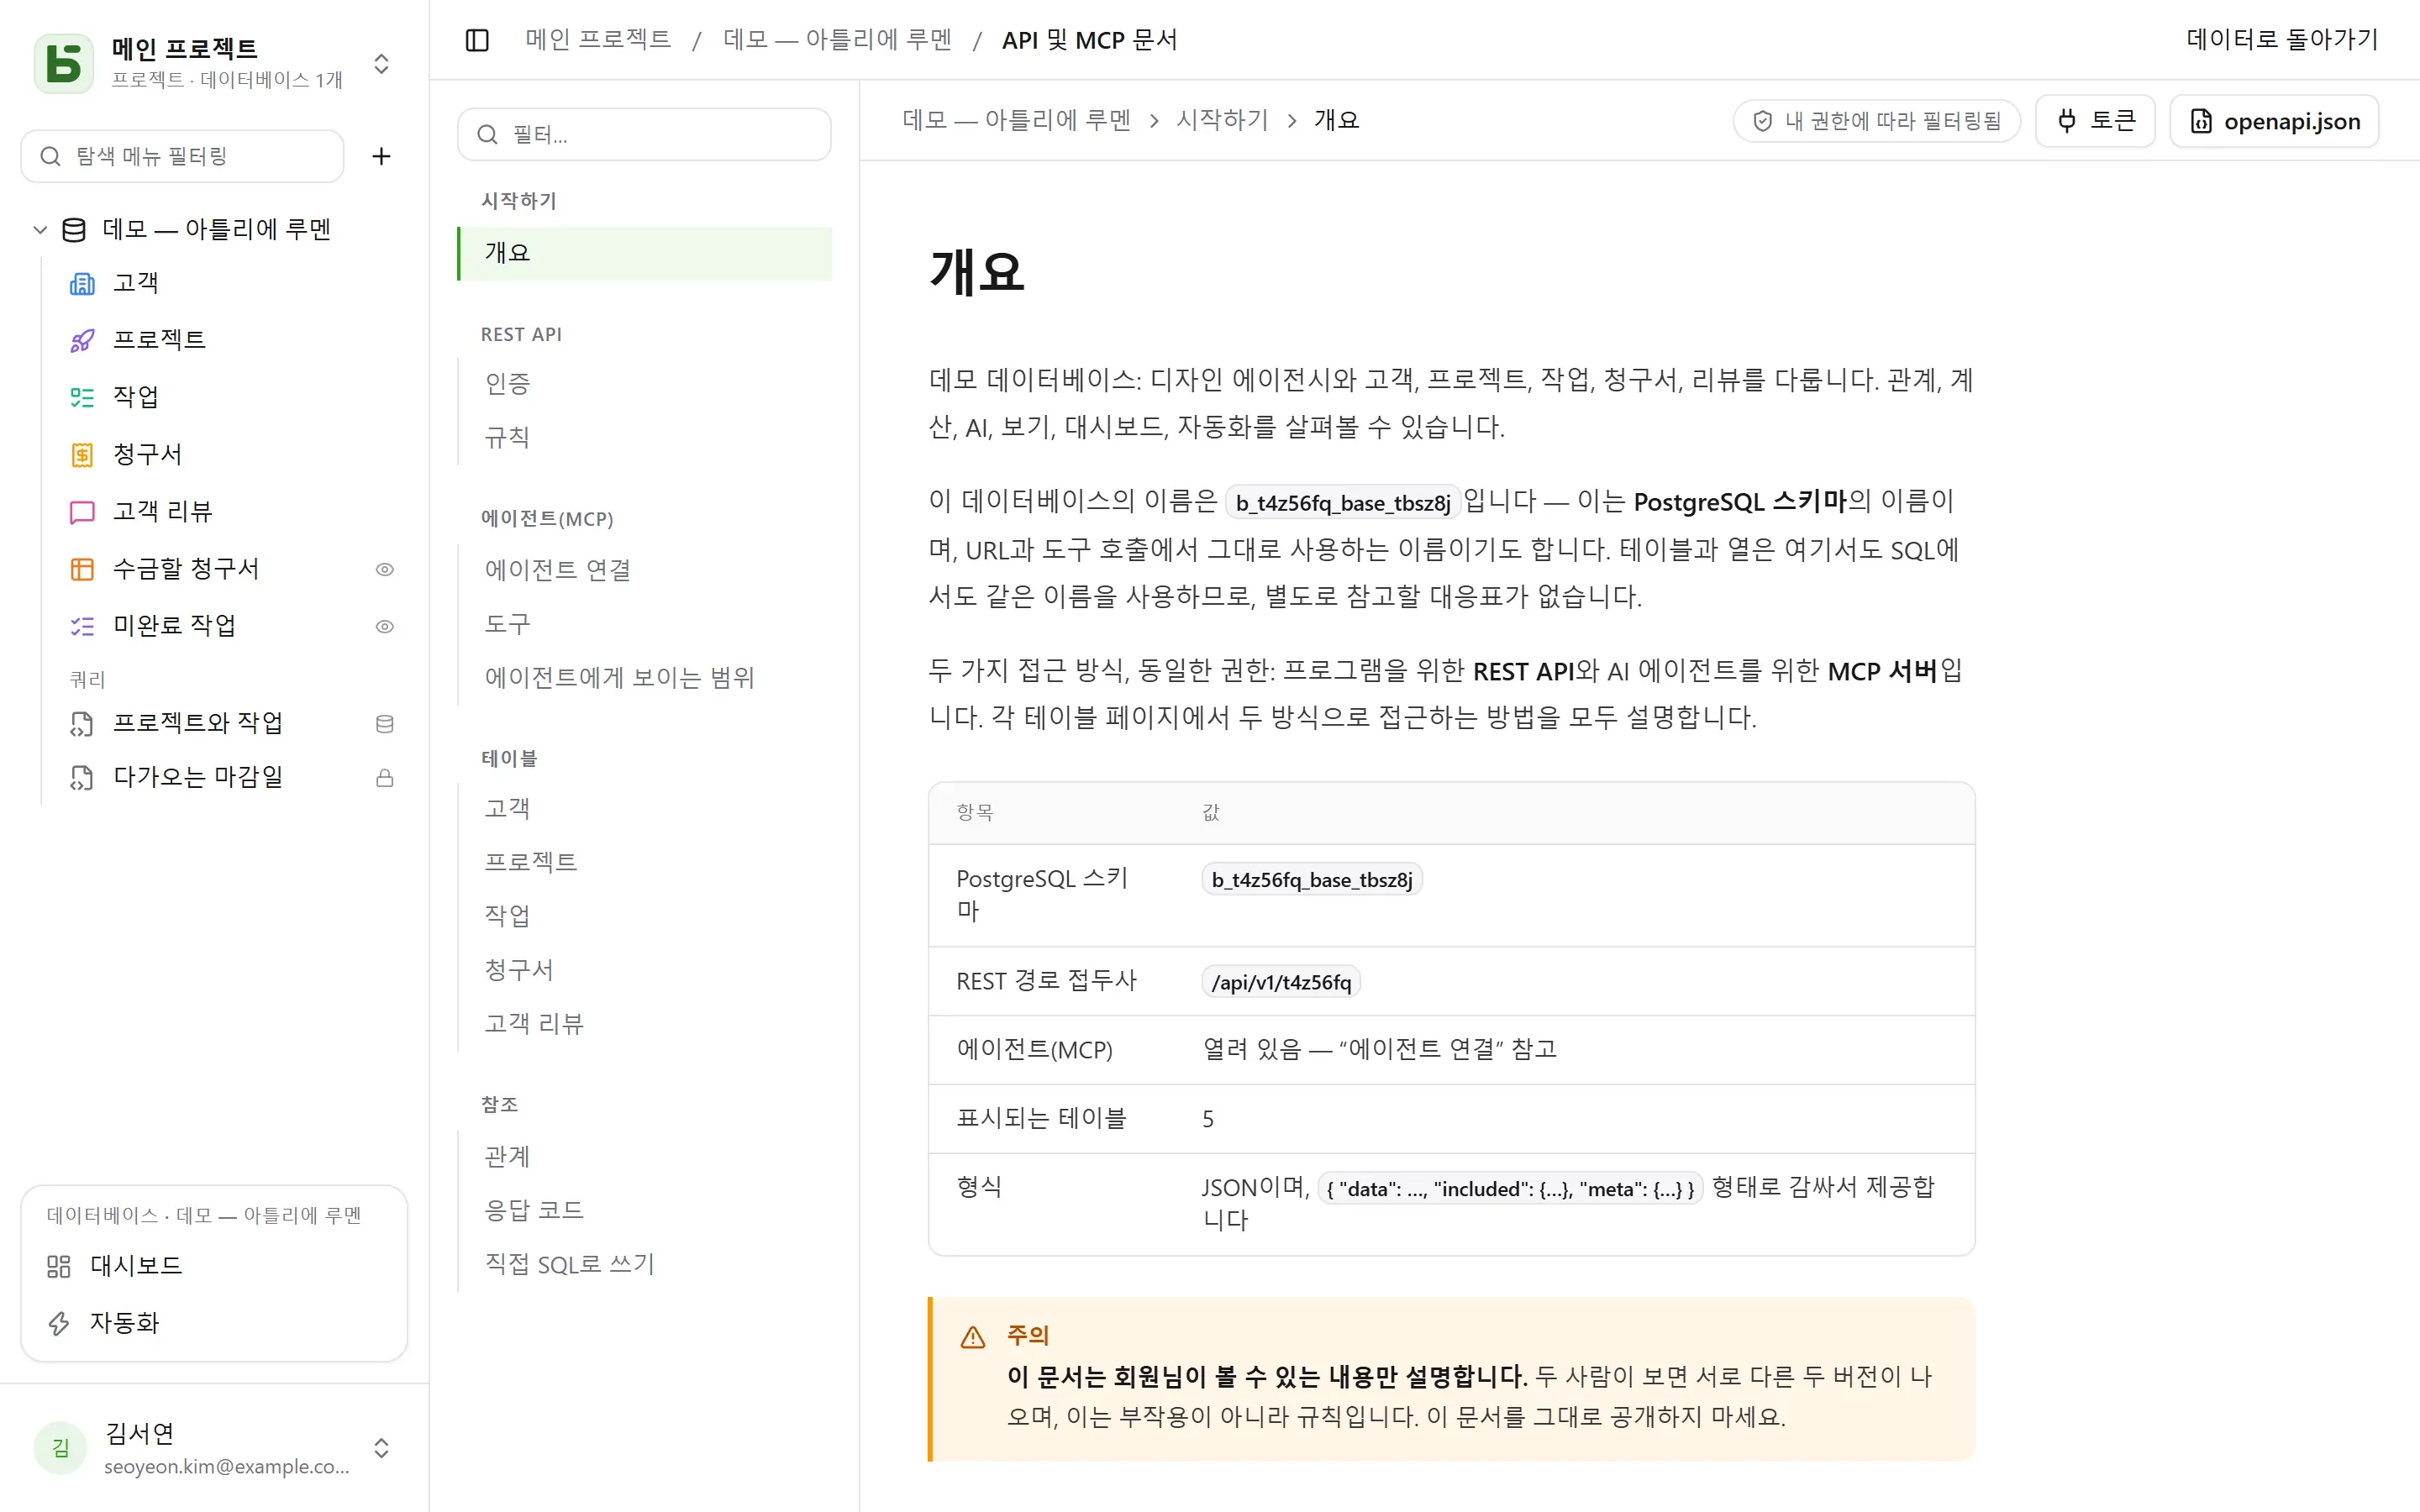This screenshot has width=2420, height=1512.
Task: Download openapi.json
Action: pyautogui.click(x=2274, y=121)
